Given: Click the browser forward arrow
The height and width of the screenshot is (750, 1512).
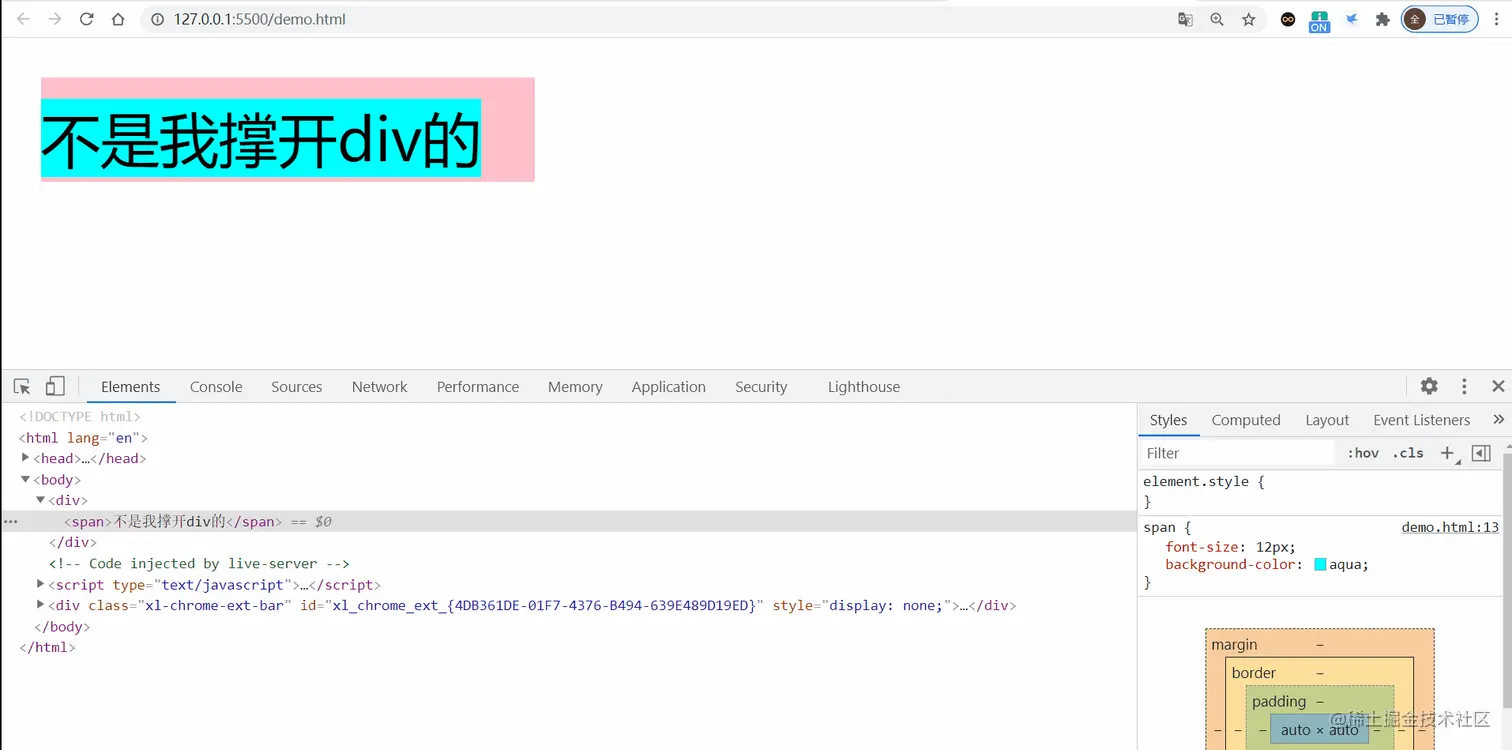Looking at the screenshot, I should [x=55, y=19].
